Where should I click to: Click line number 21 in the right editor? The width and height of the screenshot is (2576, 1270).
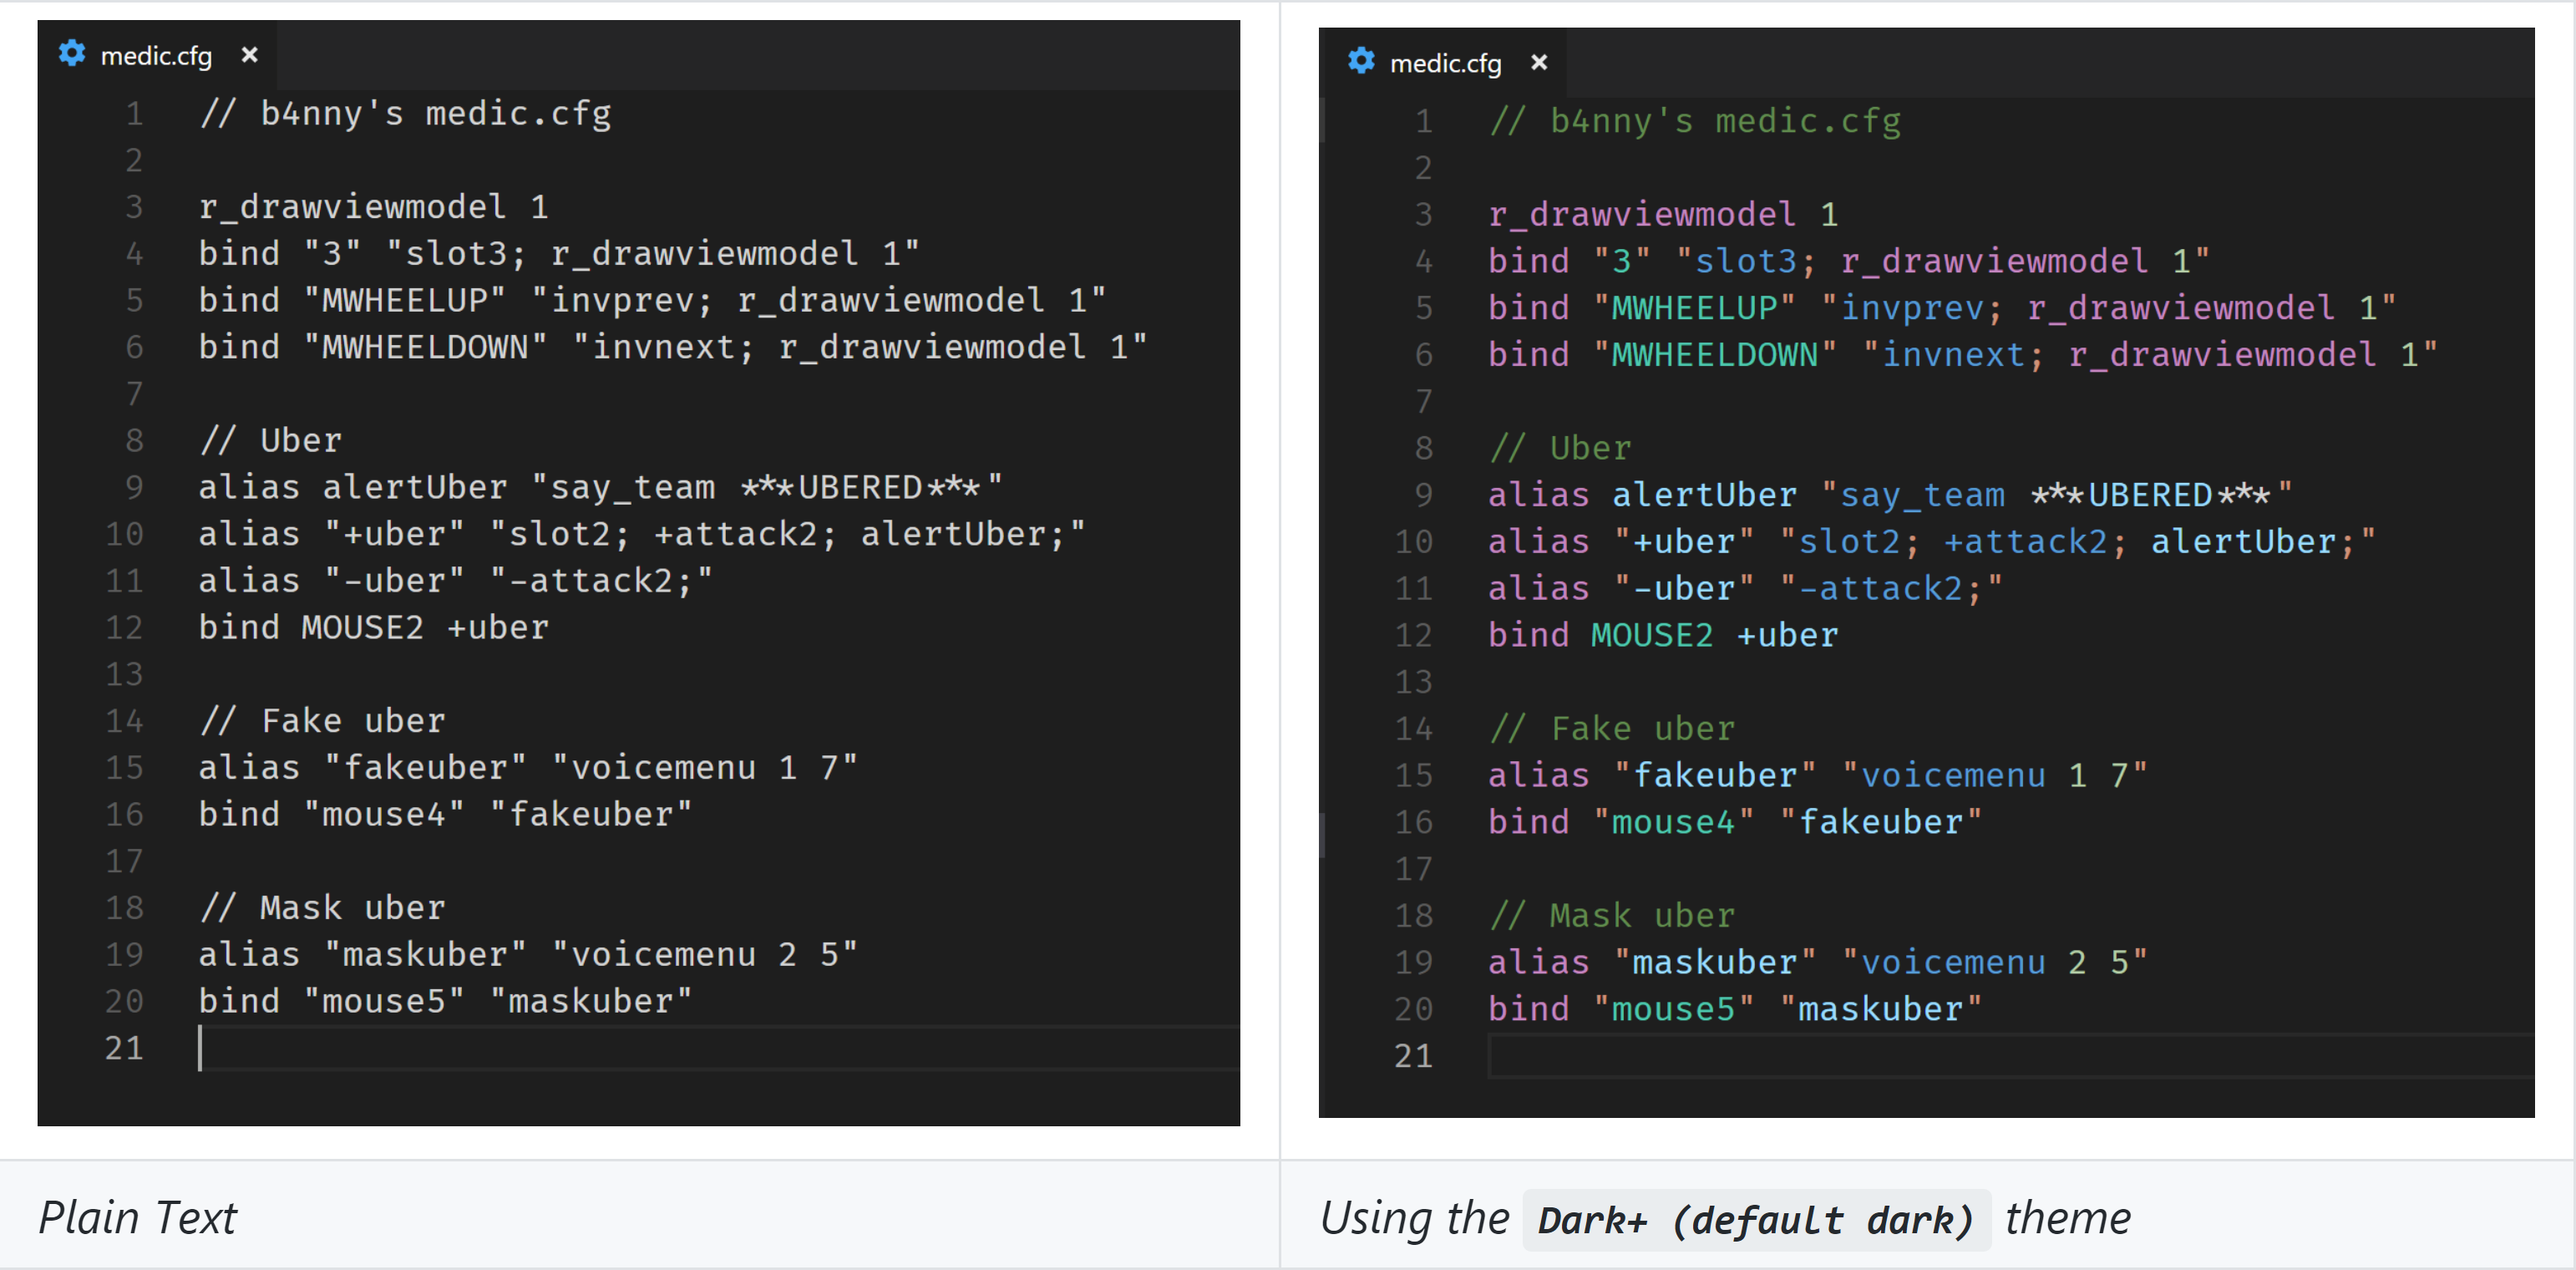[1414, 1055]
